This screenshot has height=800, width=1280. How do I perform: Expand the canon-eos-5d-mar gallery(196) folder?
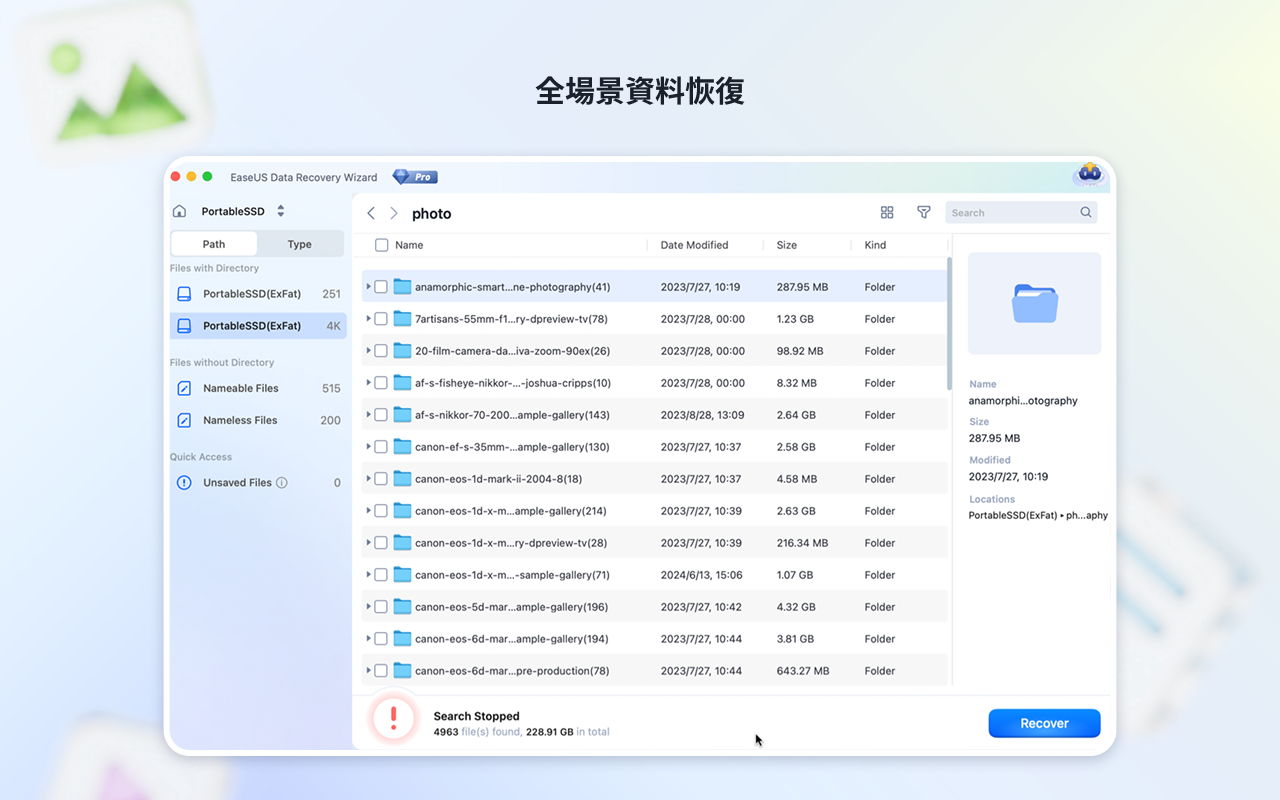[x=368, y=607]
